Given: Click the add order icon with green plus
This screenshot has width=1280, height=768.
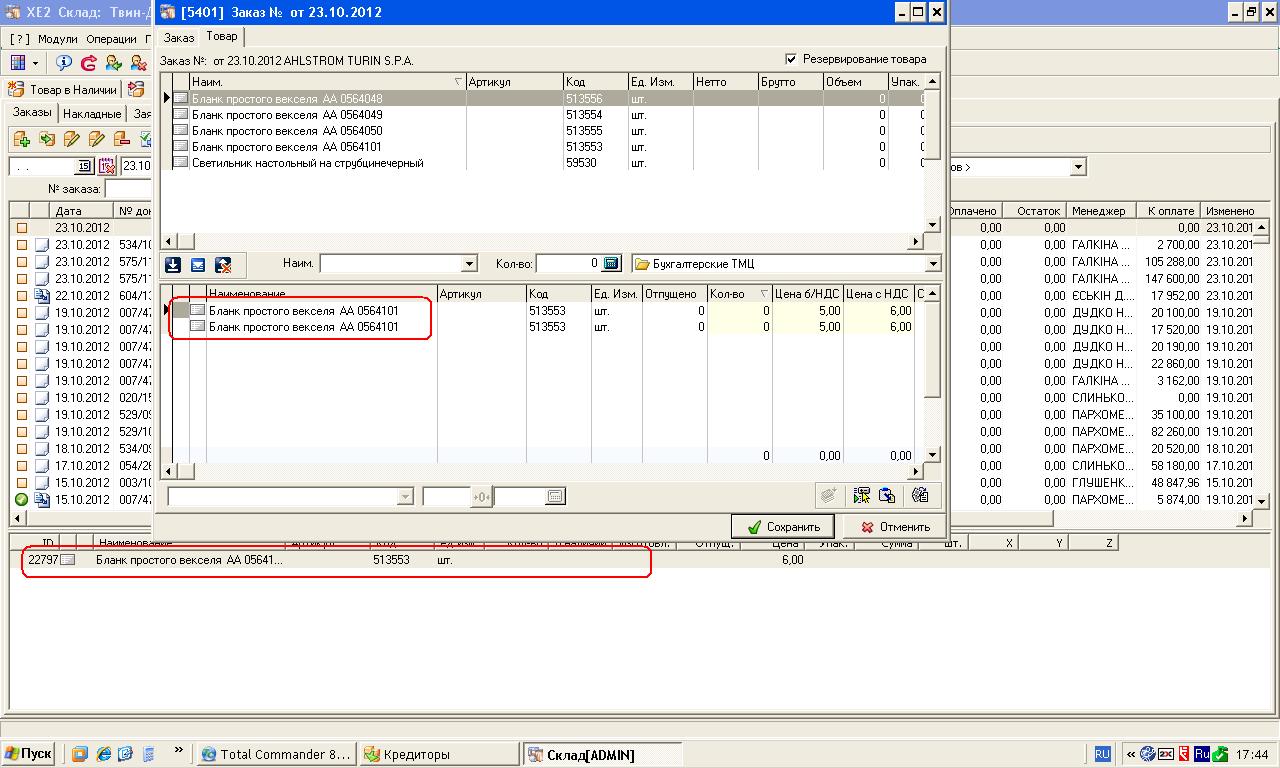Looking at the screenshot, I should 21,139.
